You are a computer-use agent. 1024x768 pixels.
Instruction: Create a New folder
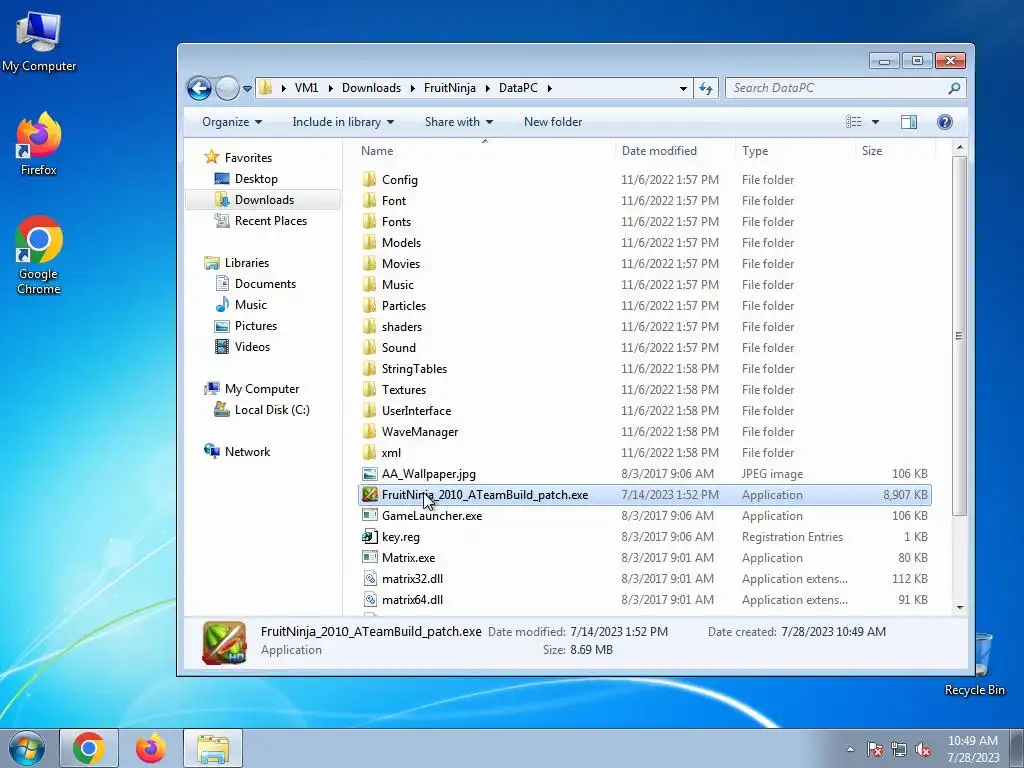click(x=552, y=122)
